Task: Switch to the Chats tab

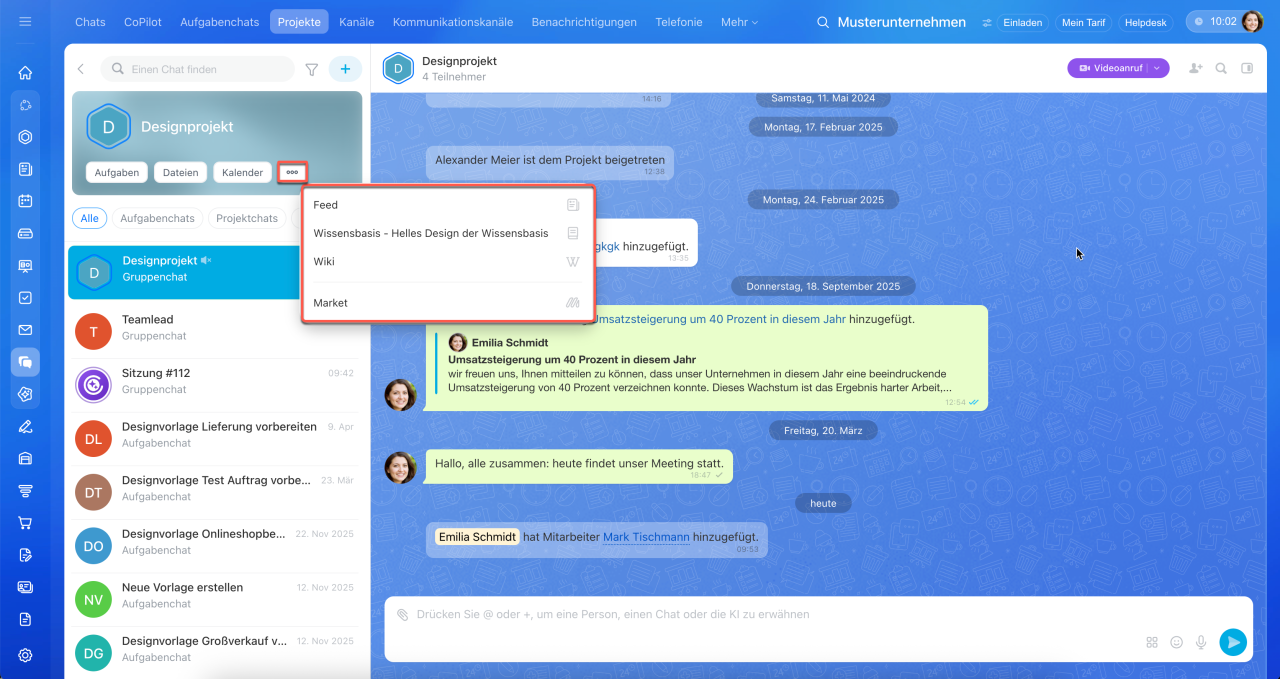Action: (x=90, y=22)
